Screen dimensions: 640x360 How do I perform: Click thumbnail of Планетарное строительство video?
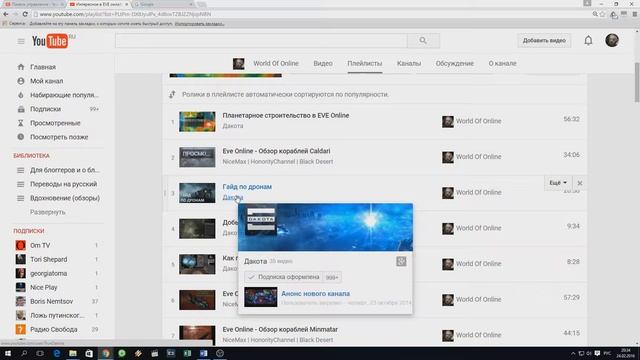pyautogui.click(x=197, y=122)
